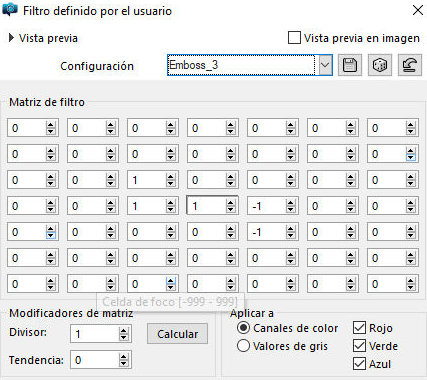Uncheck the Rojo channel checkbox
This screenshot has width=427, height=380.
click(359, 328)
